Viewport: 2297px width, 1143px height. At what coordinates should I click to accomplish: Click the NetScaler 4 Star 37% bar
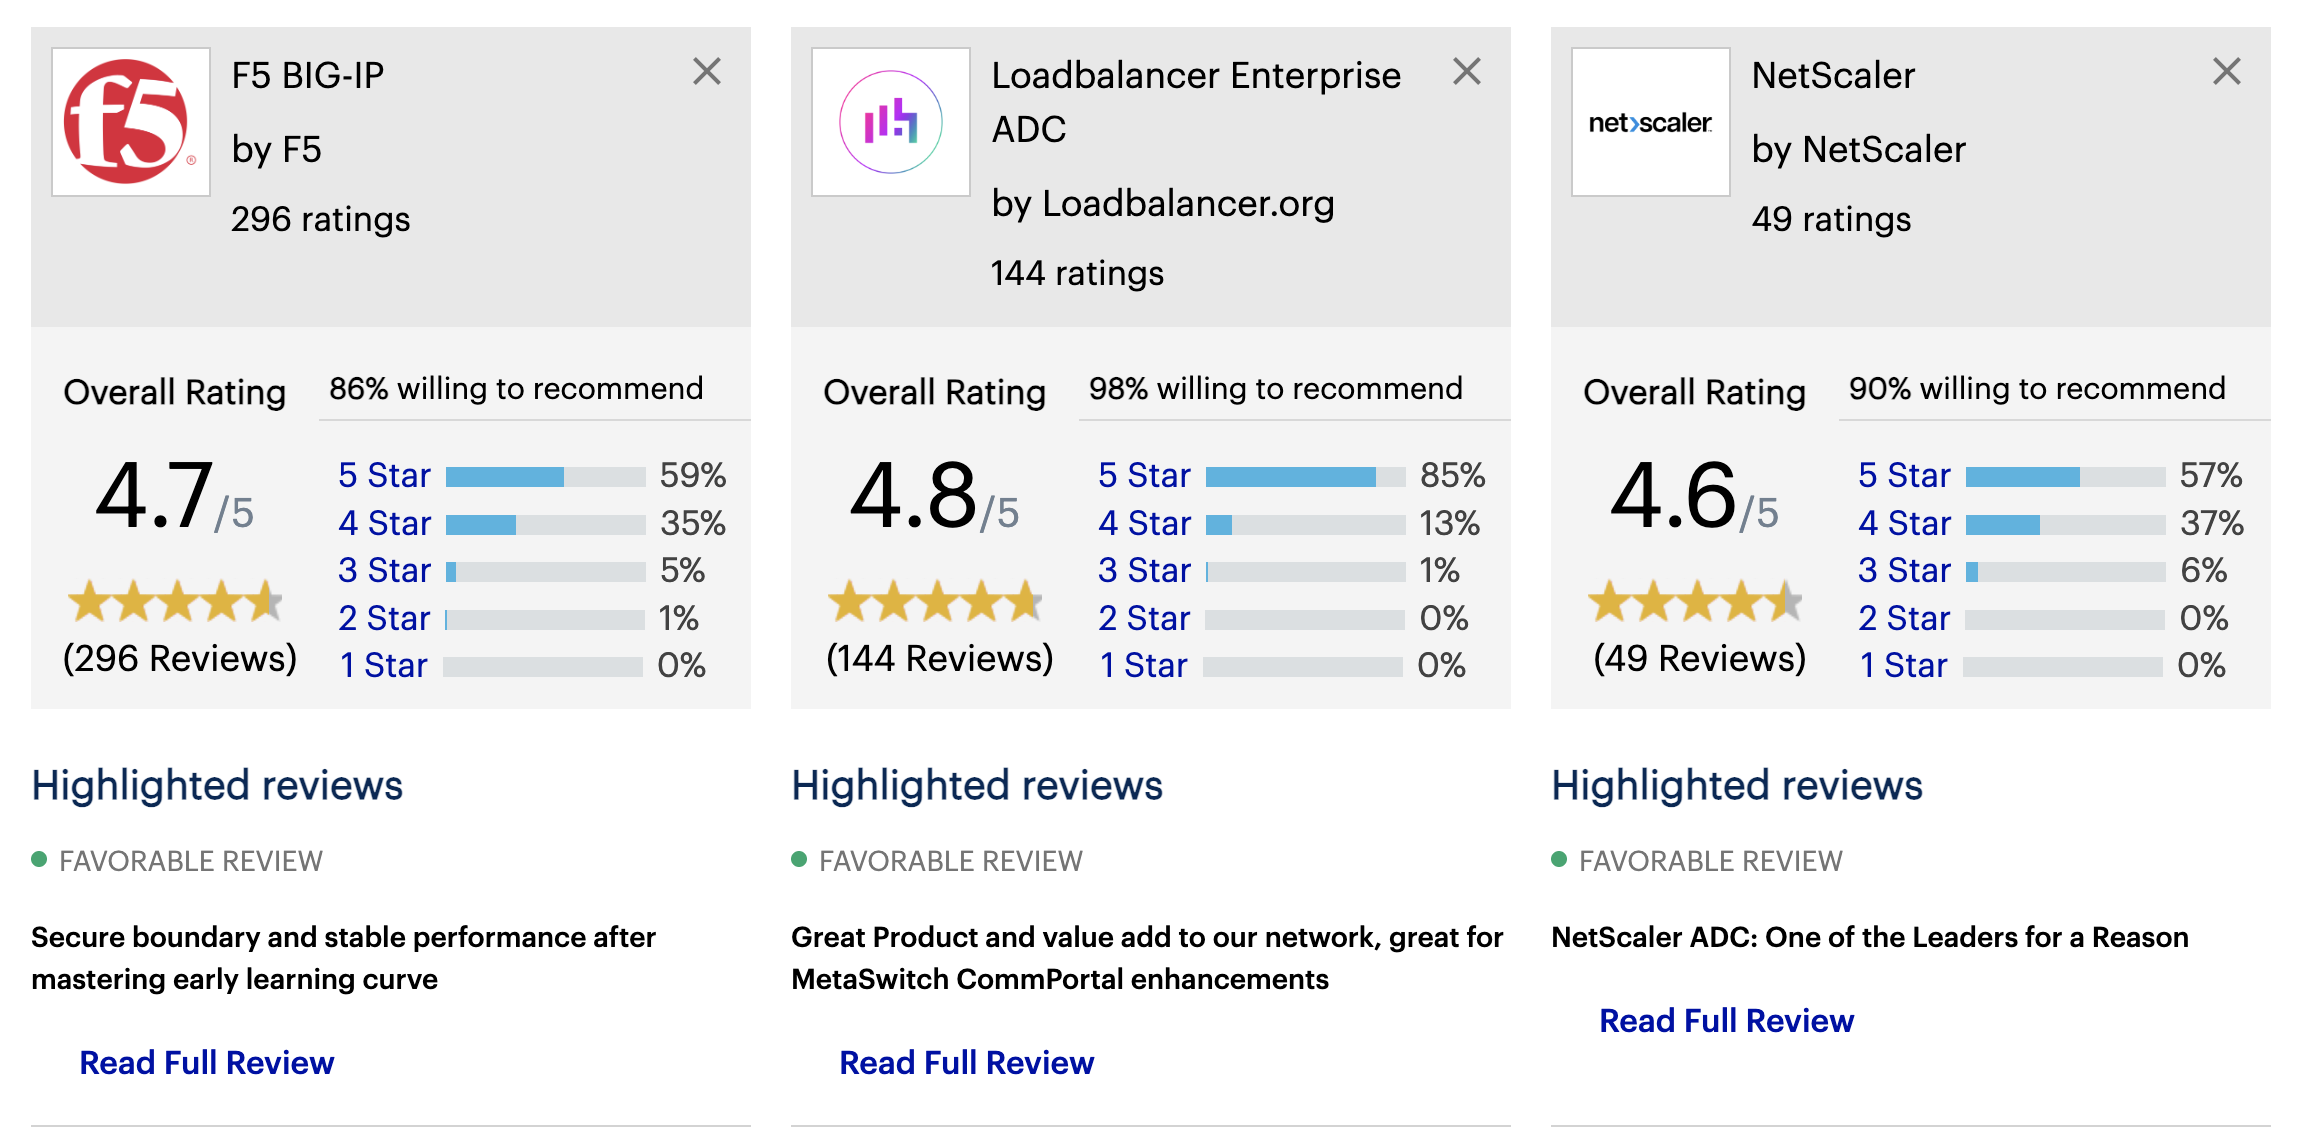2066,525
